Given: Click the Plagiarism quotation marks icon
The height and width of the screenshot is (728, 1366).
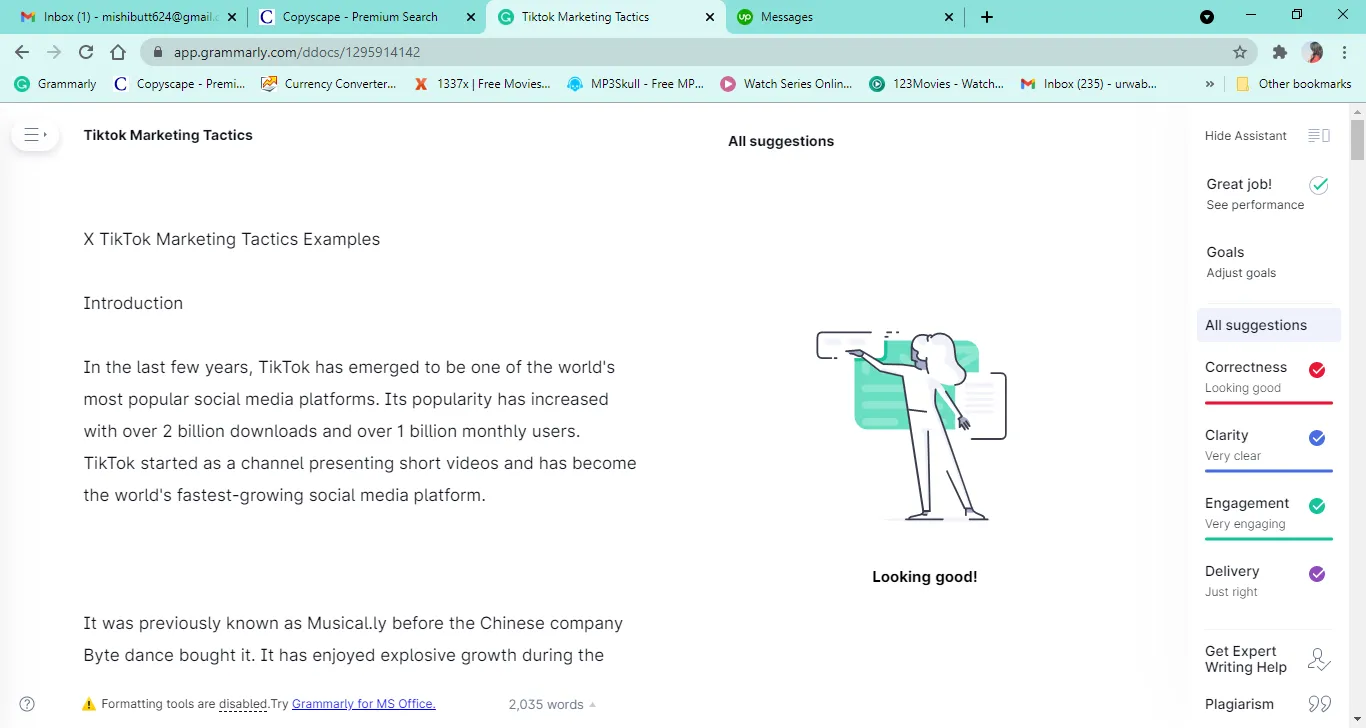Looking at the screenshot, I should point(1319,704).
